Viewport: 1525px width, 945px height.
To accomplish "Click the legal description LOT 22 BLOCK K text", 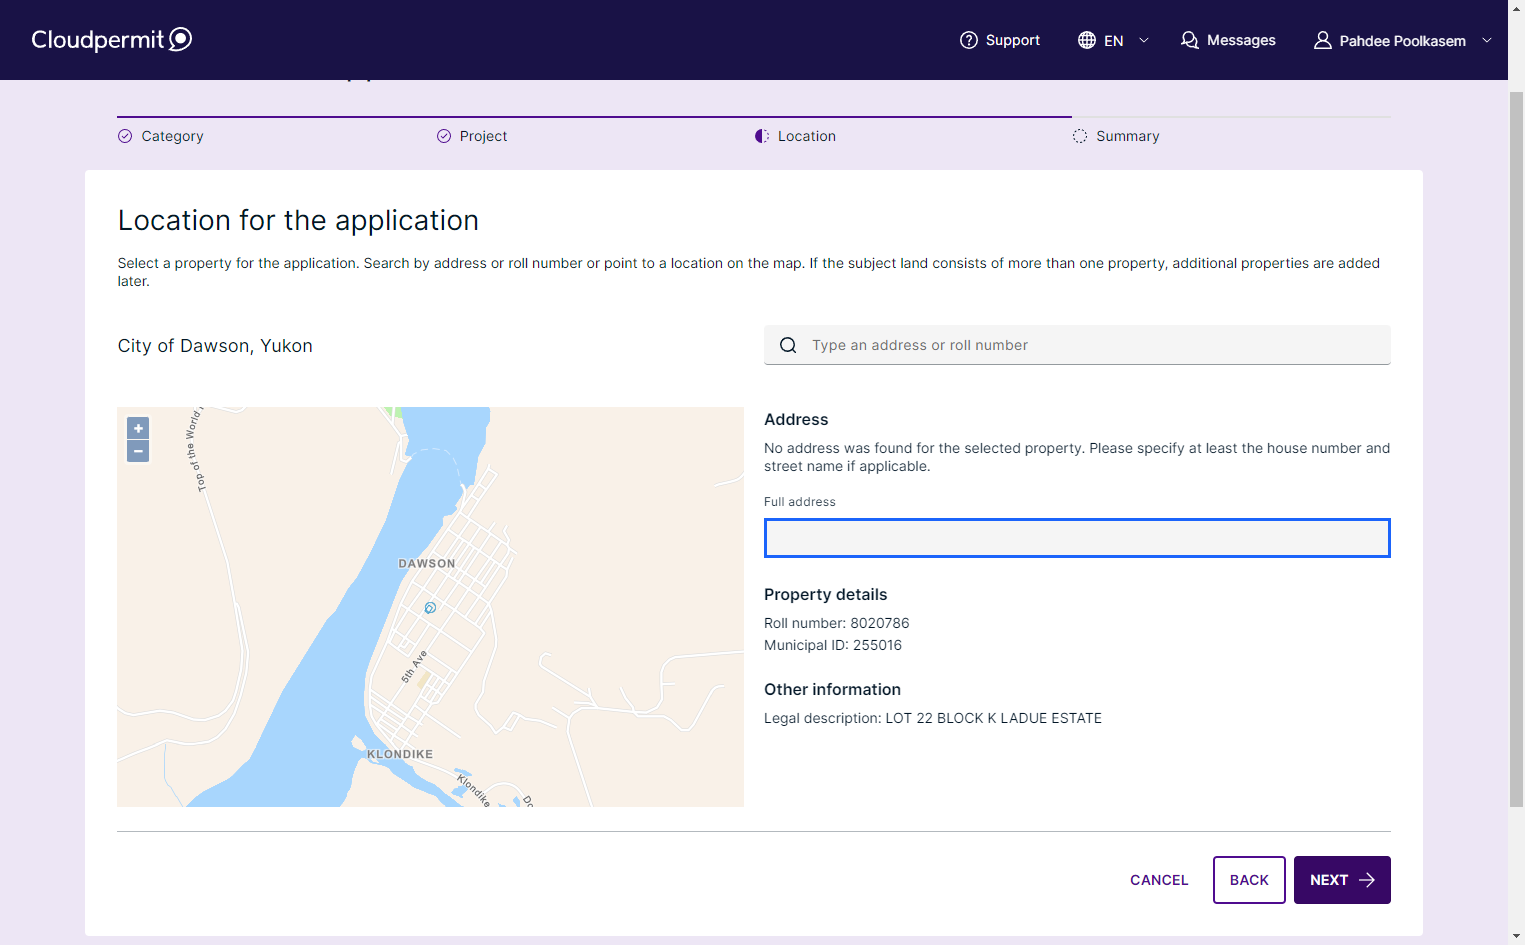I will [x=933, y=718].
